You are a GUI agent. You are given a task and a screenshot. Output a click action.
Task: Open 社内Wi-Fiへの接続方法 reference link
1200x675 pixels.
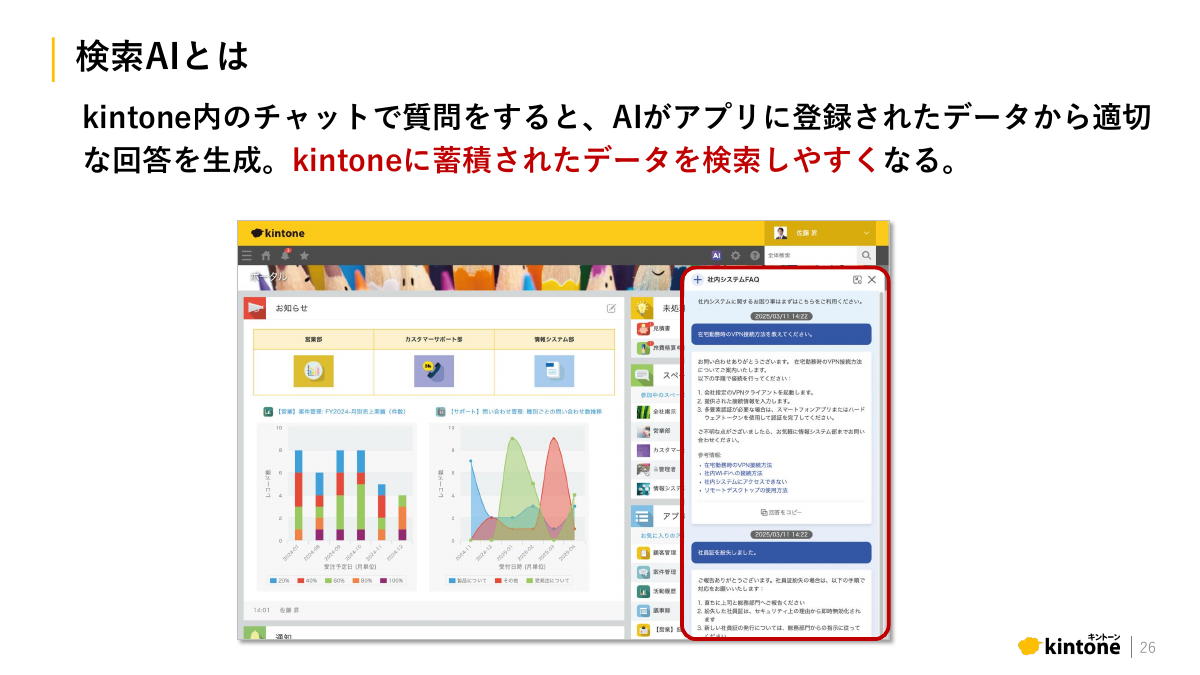pos(733,473)
